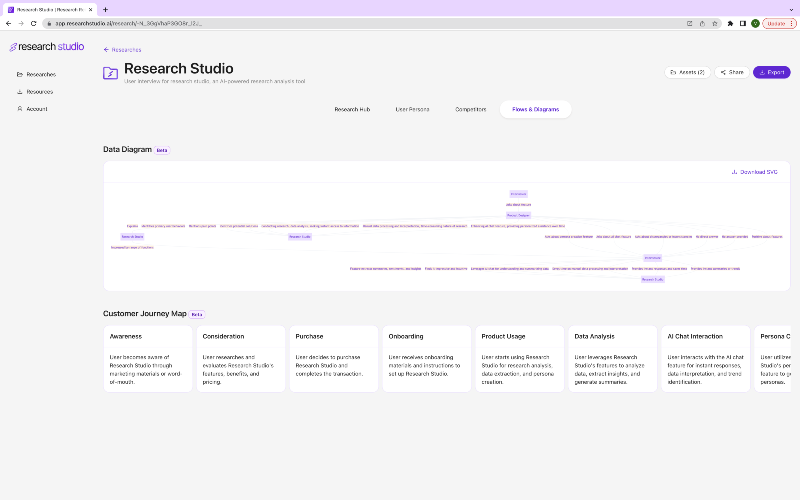Bookmark the page with the star icon

pos(714,23)
